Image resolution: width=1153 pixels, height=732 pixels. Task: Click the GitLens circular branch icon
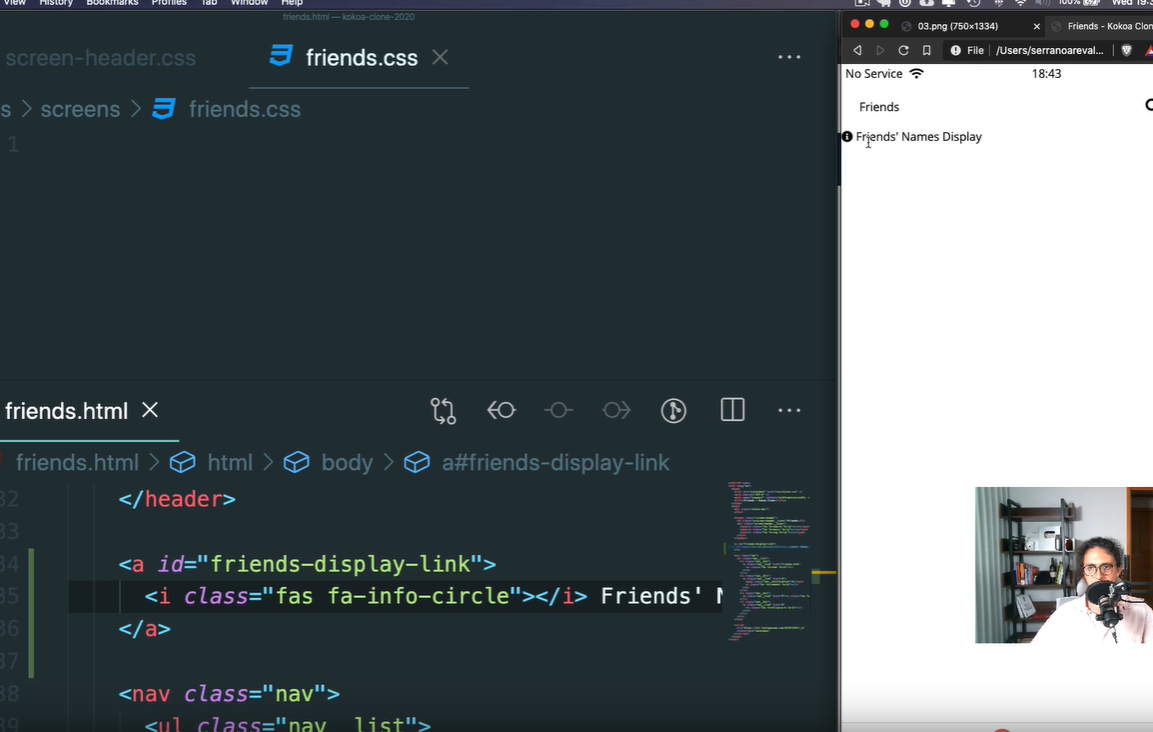pos(674,411)
